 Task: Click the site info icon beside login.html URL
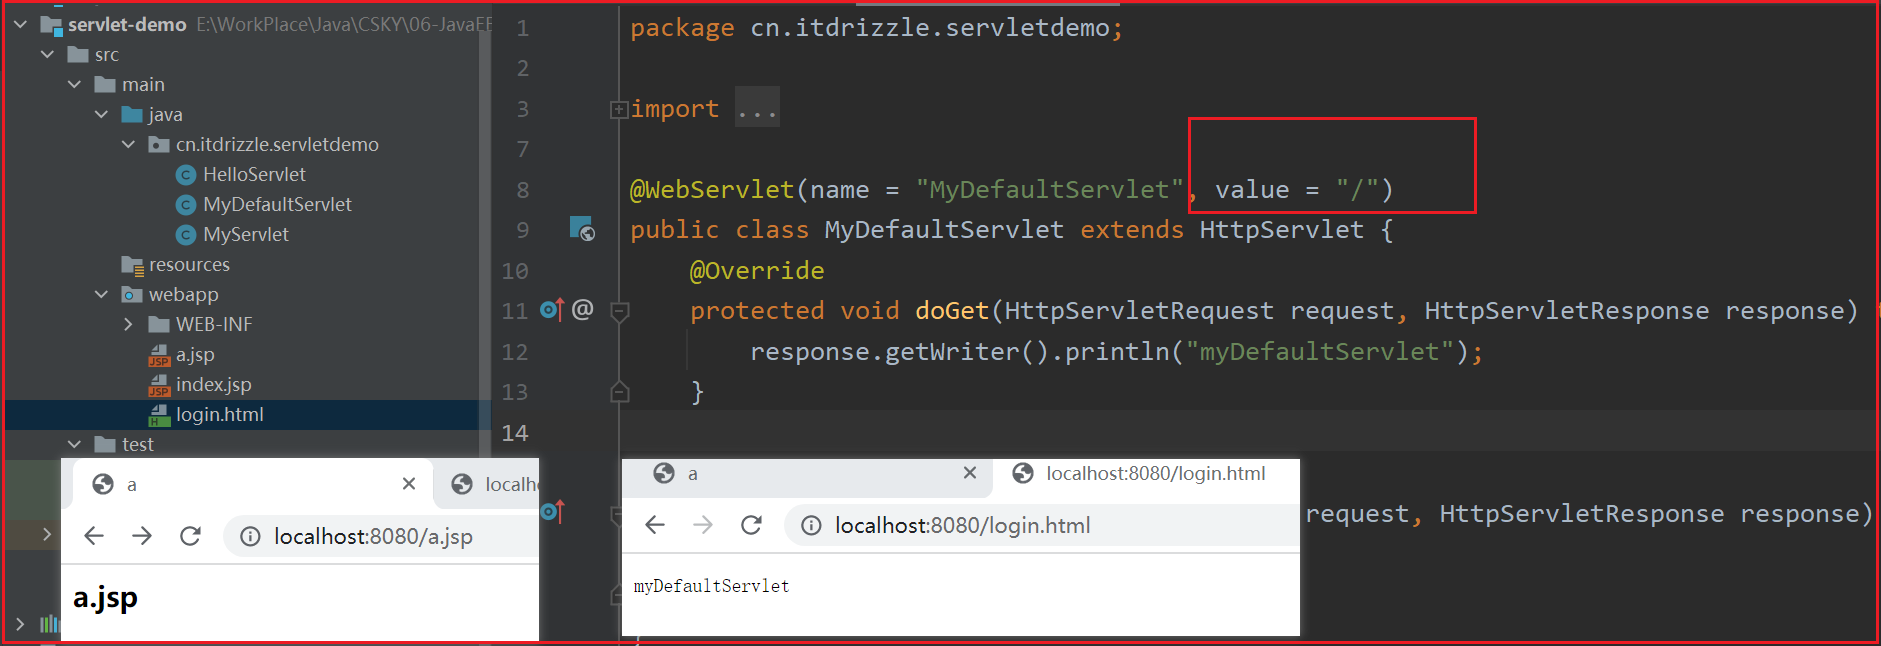tap(812, 526)
